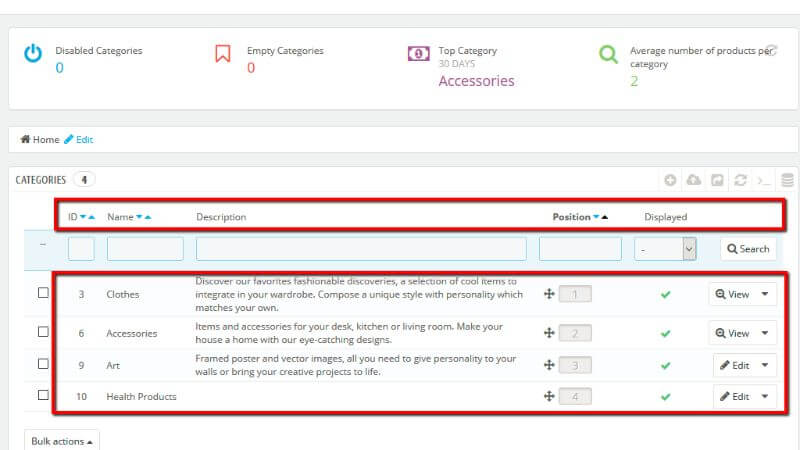Toggle displayed status of Accessories
The image size is (800, 450).
pos(665,334)
